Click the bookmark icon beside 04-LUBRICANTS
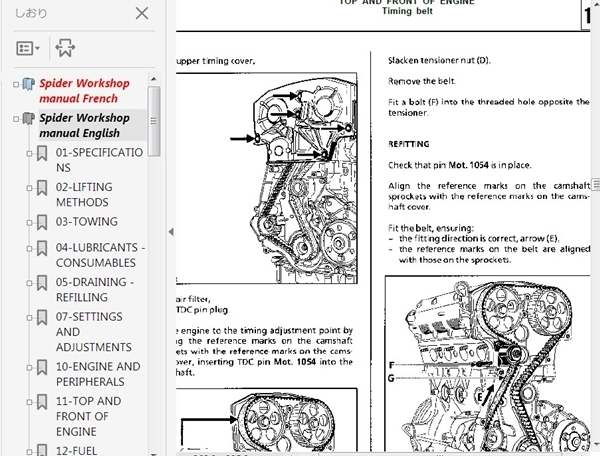Screen dimensions: 600x456 pyautogui.click(x=42, y=248)
